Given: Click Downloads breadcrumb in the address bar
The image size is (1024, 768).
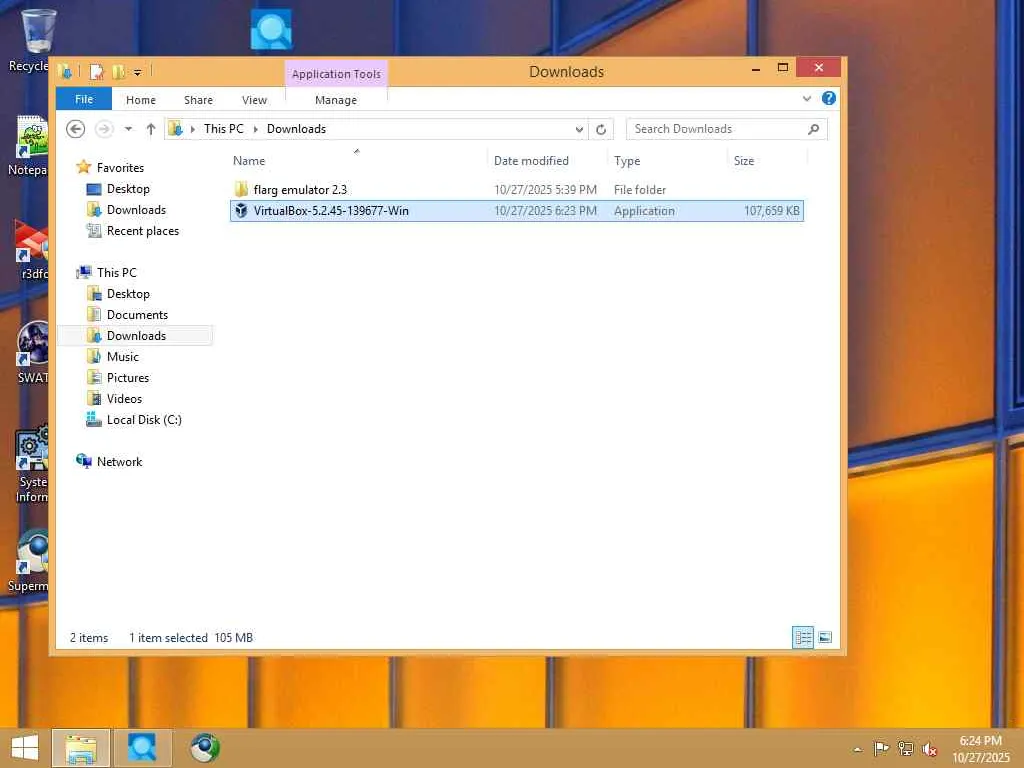Looking at the screenshot, I should point(296,129).
